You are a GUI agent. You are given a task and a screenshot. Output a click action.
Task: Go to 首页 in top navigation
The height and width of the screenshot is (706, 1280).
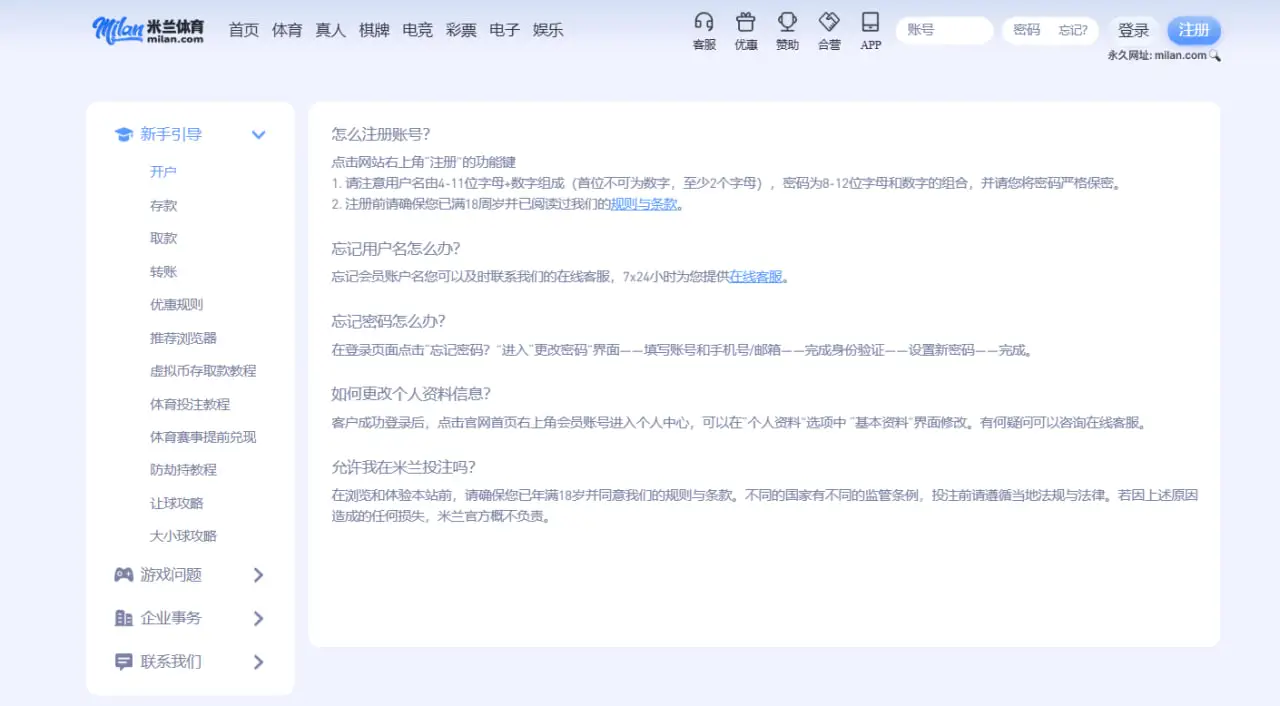tap(244, 30)
